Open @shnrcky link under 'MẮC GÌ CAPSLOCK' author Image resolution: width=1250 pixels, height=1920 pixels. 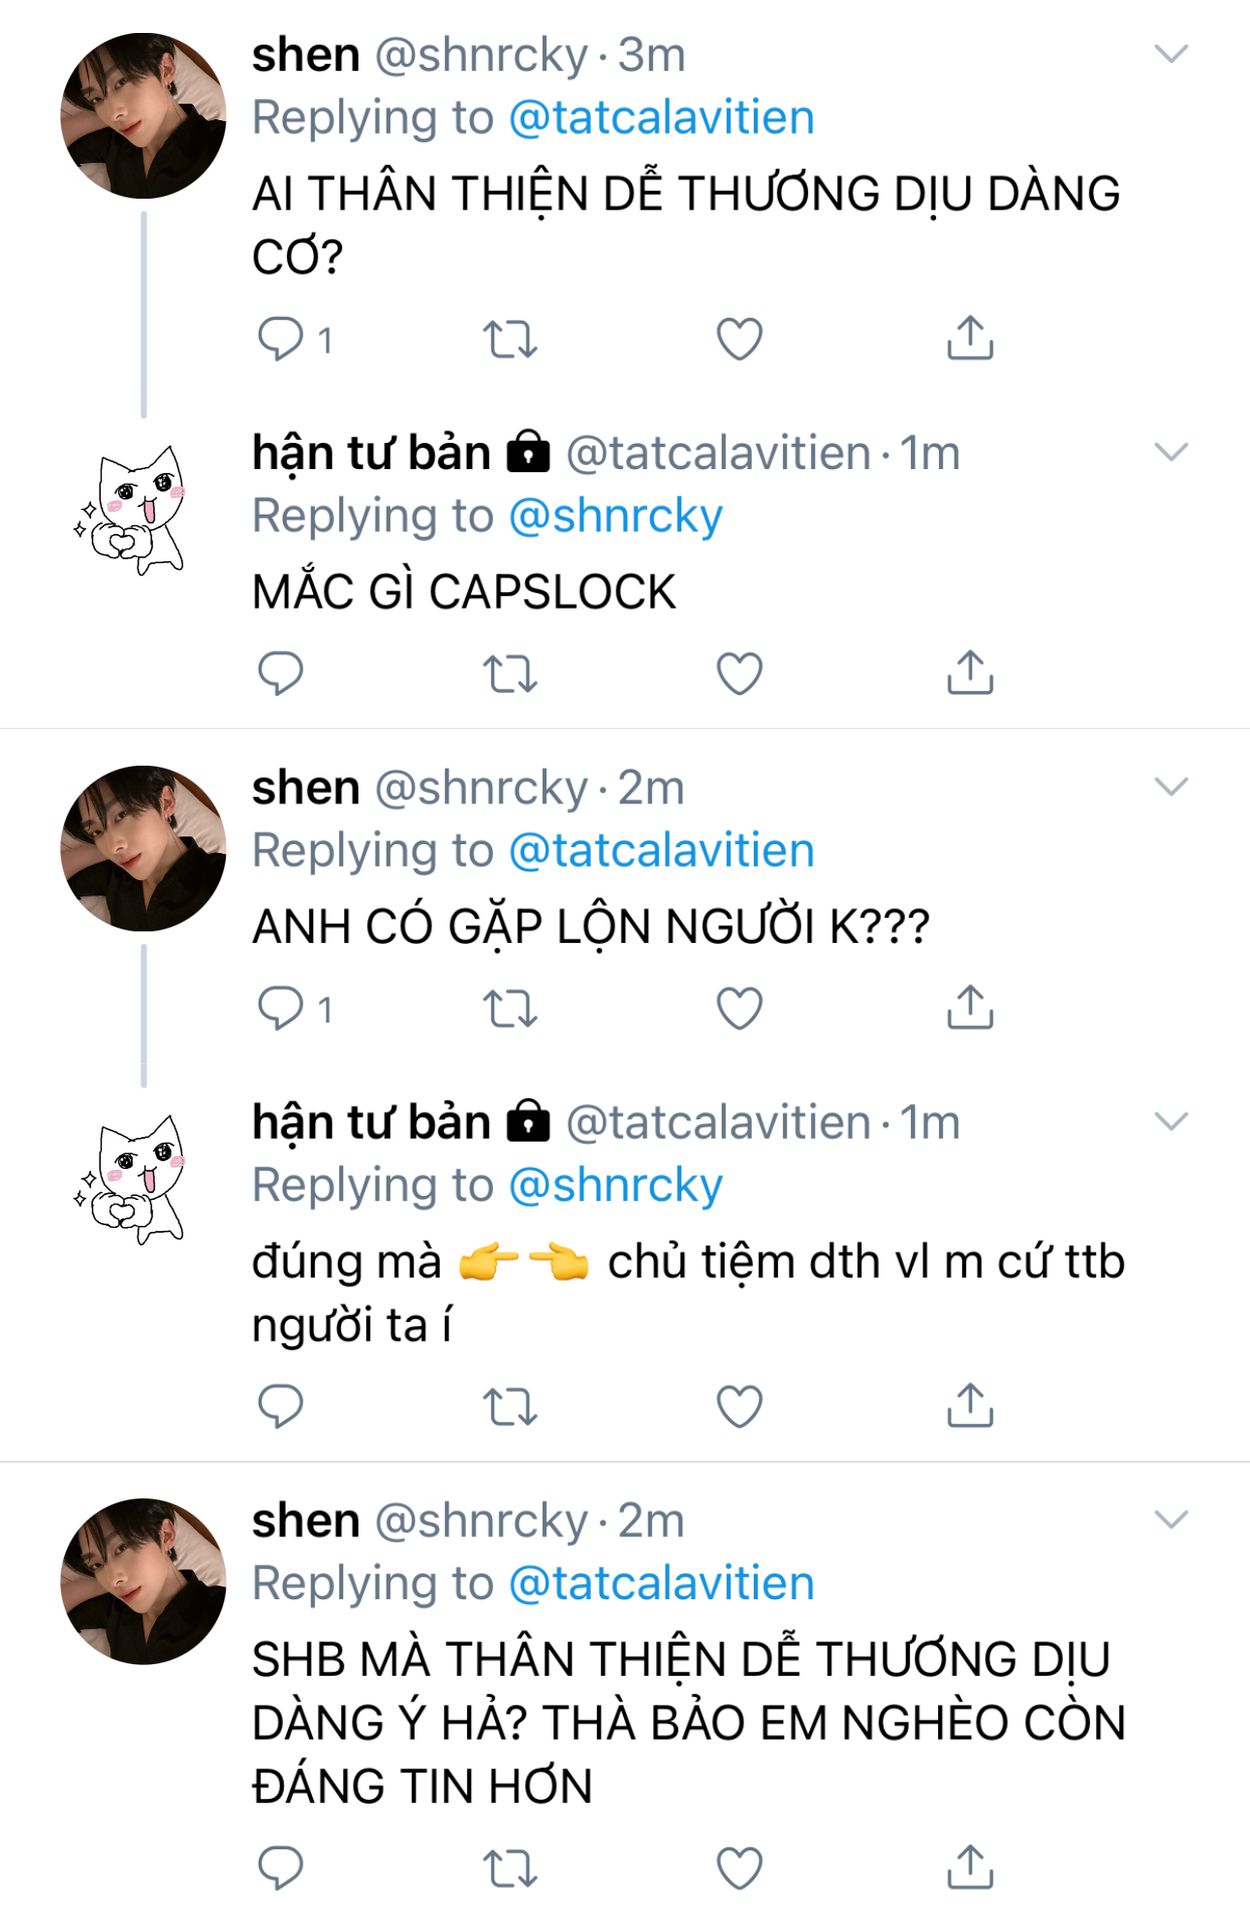click(x=616, y=517)
